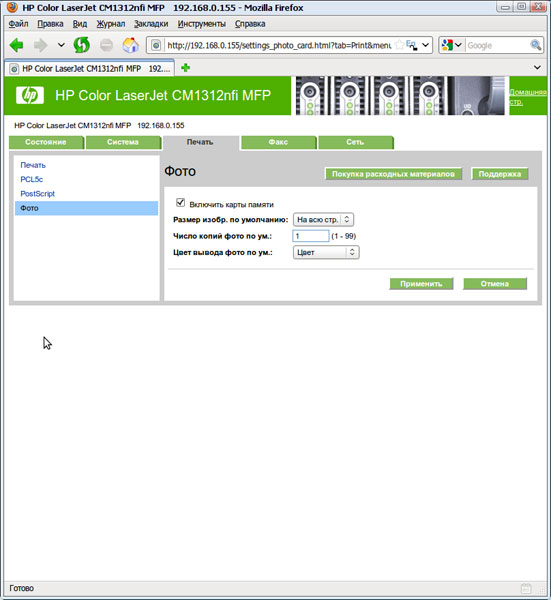Reload the page with the green refresh icon
This screenshot has width=551, height=600.
click(x=82, y=45)
